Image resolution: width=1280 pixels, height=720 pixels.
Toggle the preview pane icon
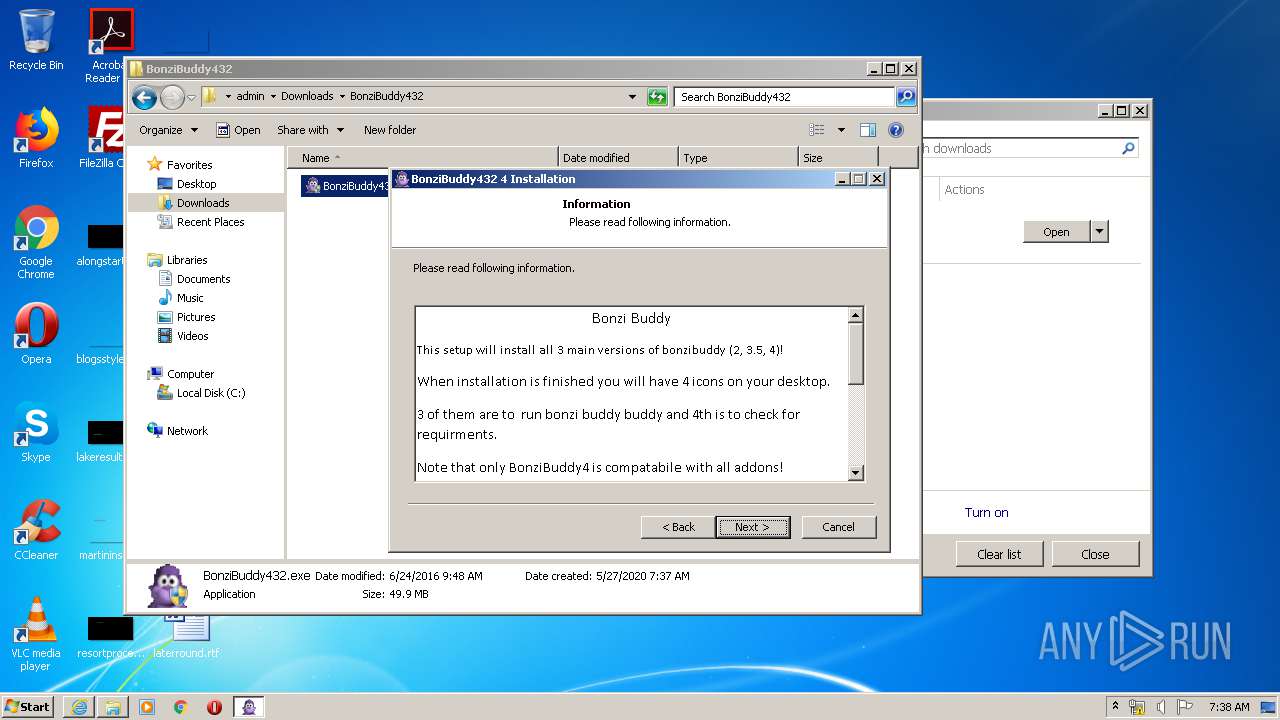(868, 130)
